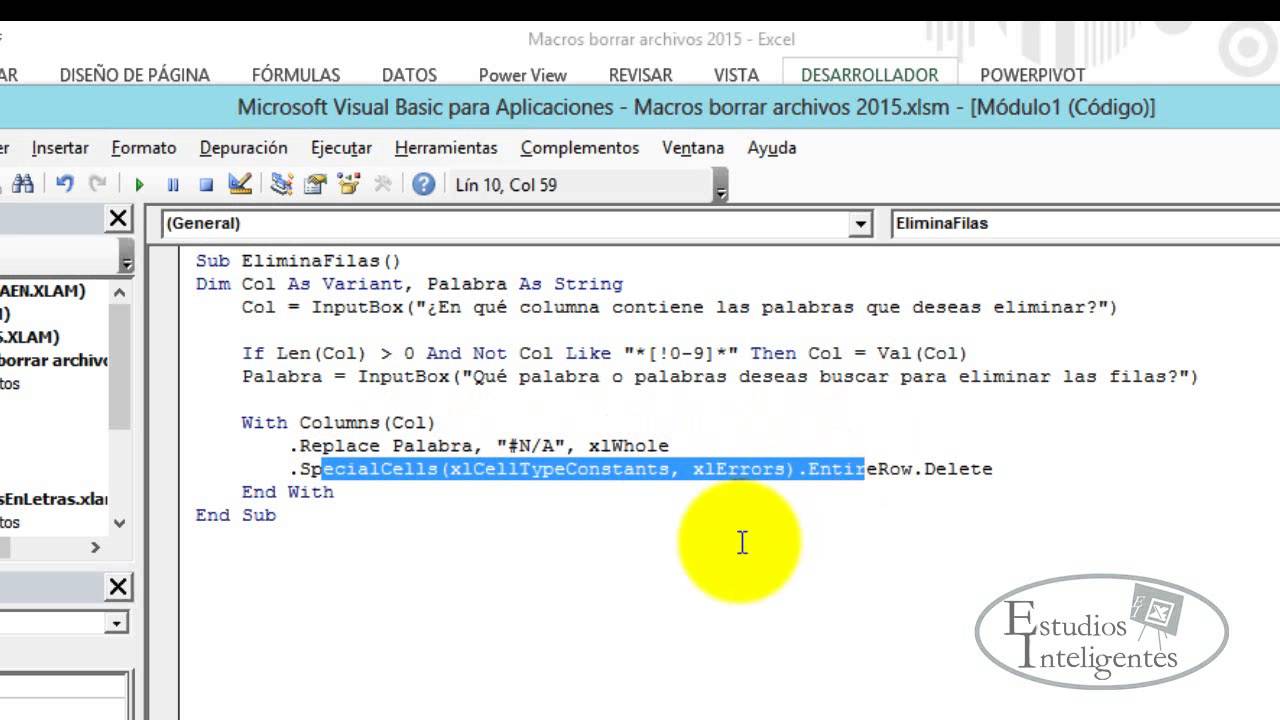Expand the toolbar options arrow
This screenshot has width=1280, height=720.
pyautogui.click(x=721, y=187)
